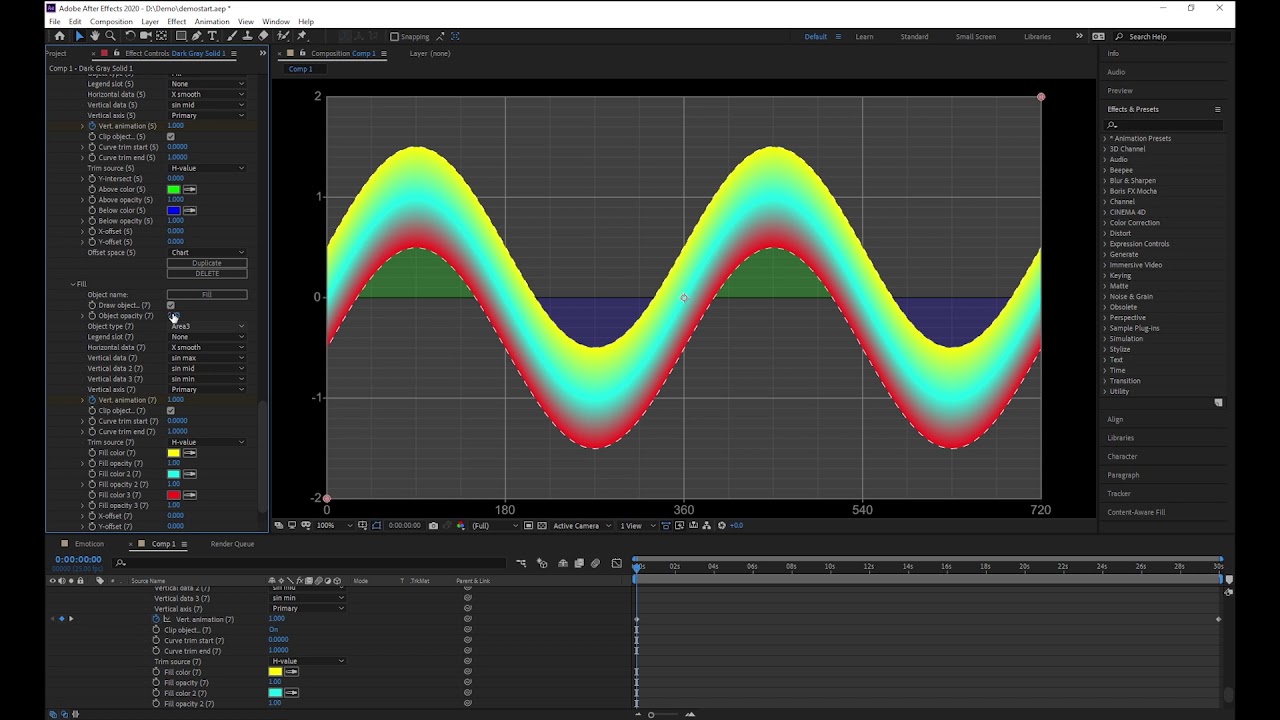The image size is (1280, 720).
Task: Select the Brush tool
Action: 232,36
